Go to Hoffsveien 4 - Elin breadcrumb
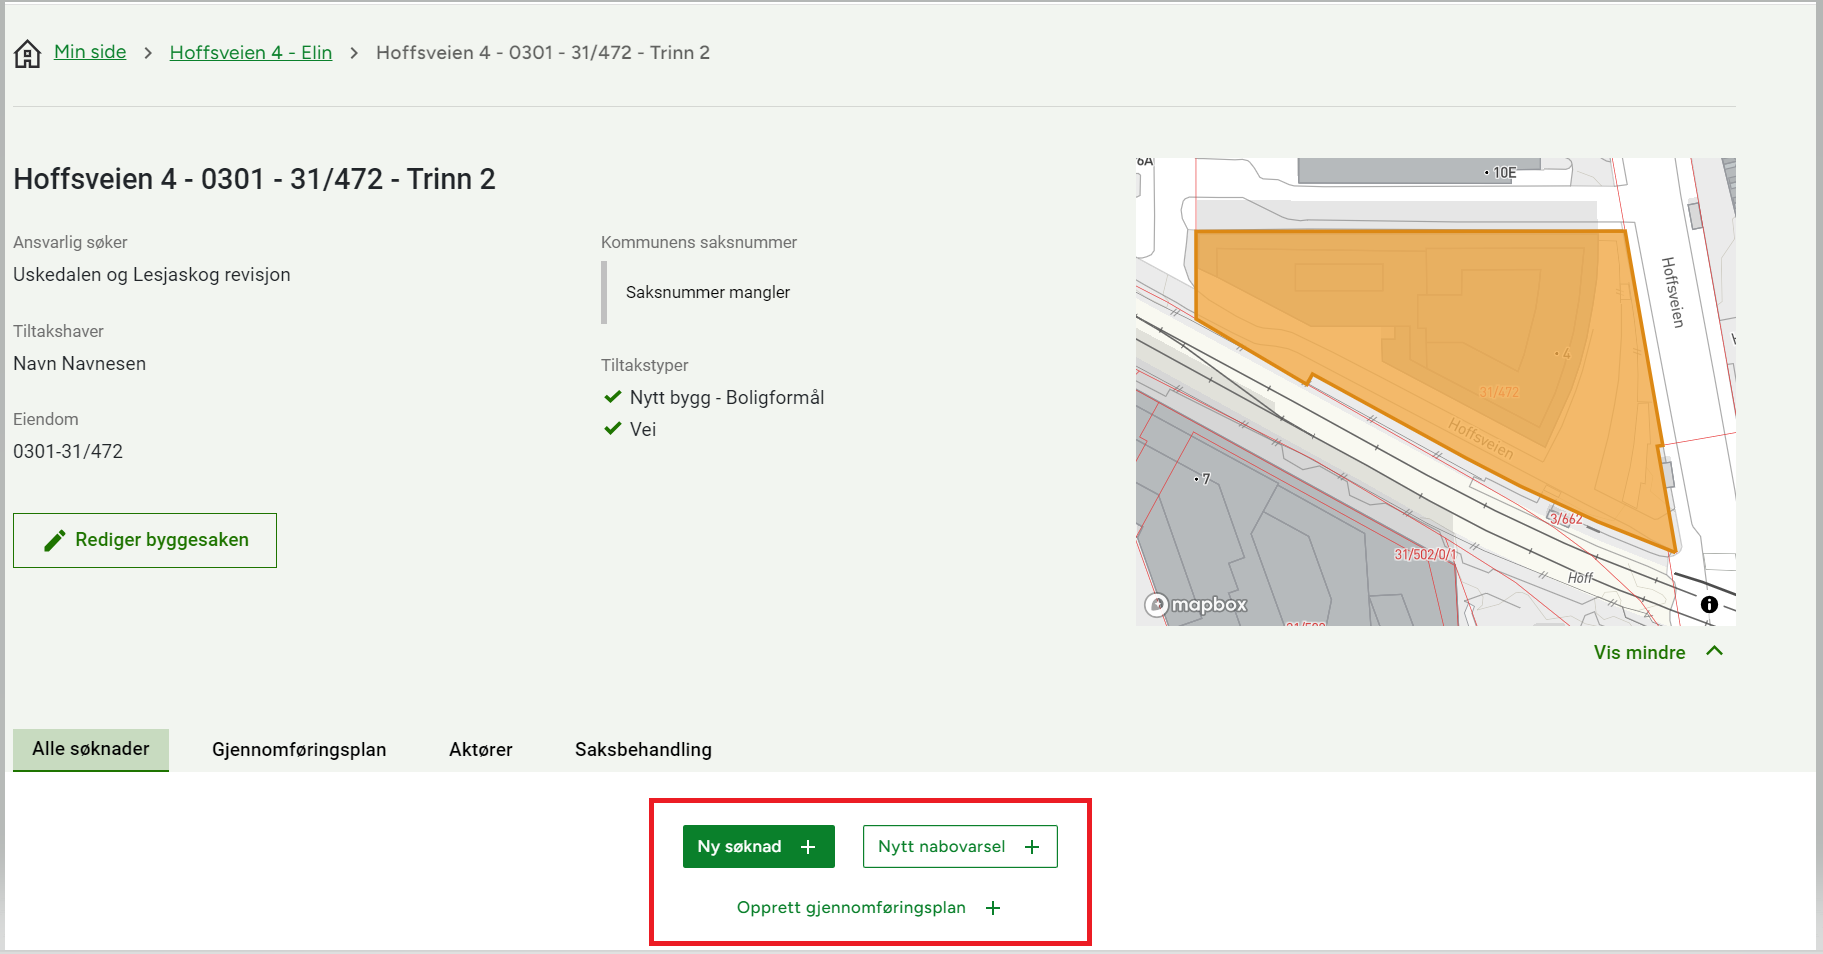 [250, 53]
